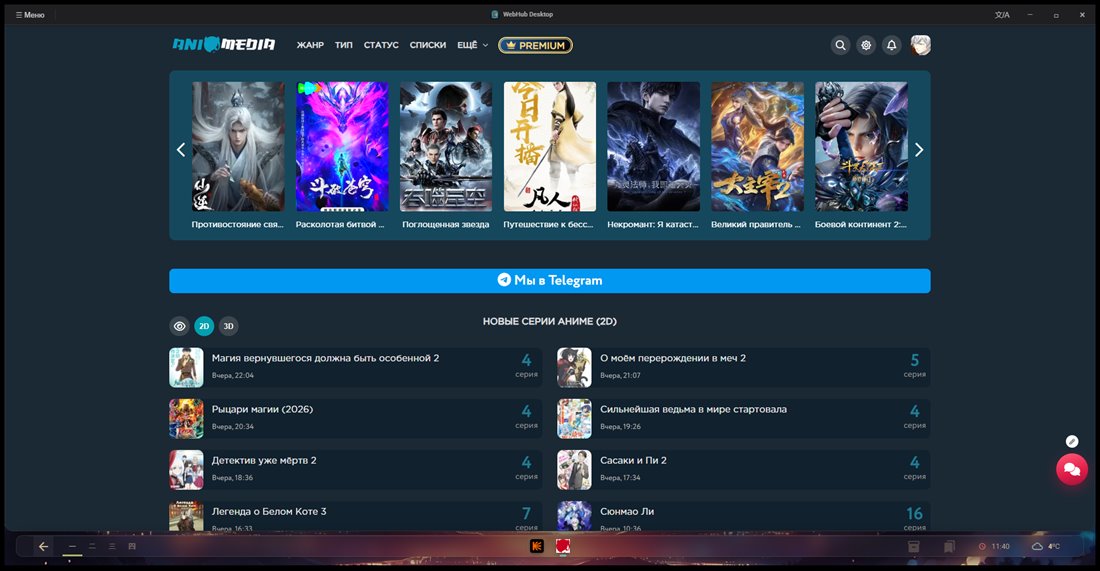Open Сасаки и Пи 2 entry
Viewport: 1100px width, 571px height.
coord(744,470)
